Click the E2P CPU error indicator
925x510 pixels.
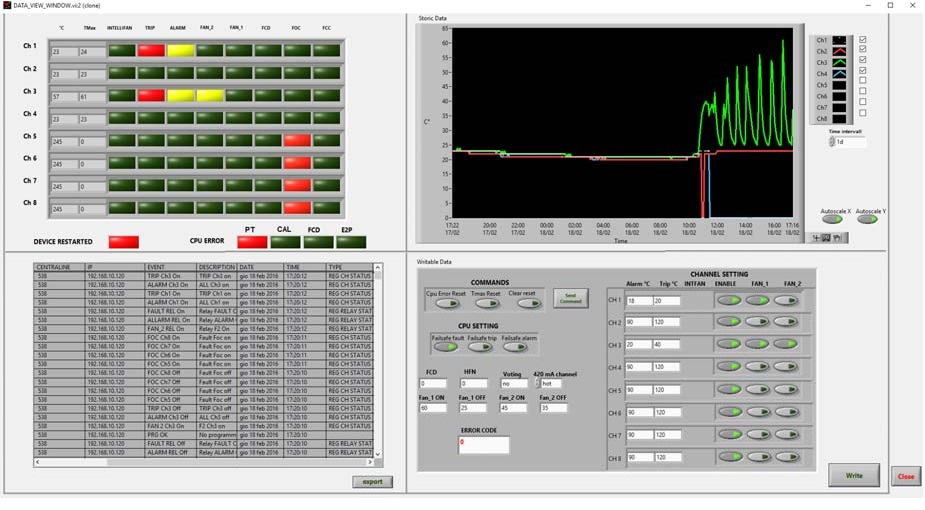[352, 242]
